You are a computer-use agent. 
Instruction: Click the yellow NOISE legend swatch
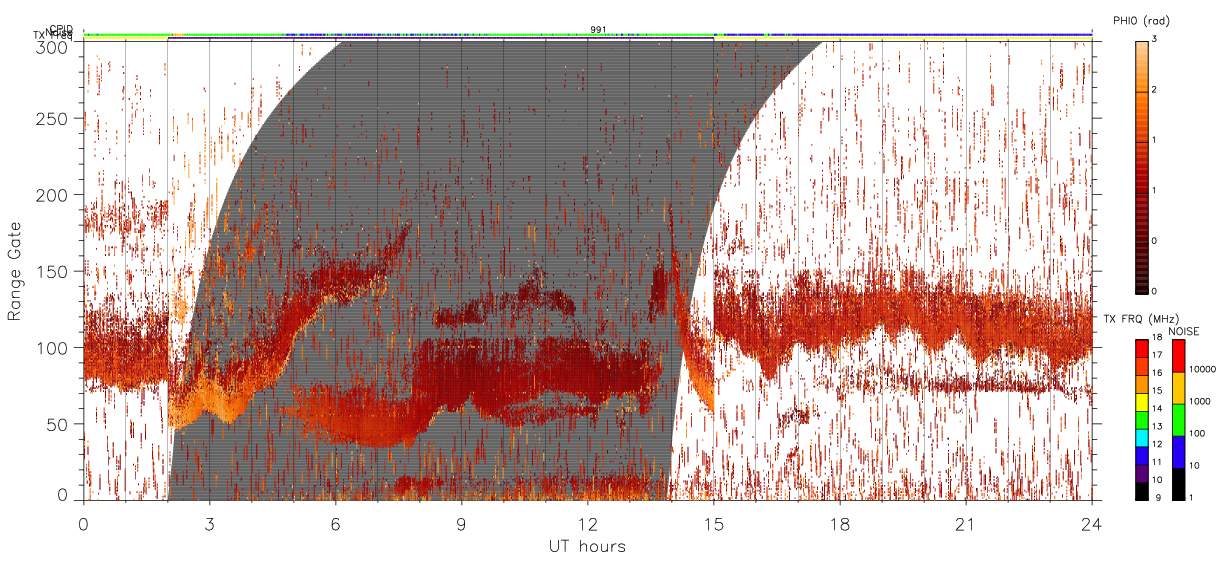click(1178, 388)
